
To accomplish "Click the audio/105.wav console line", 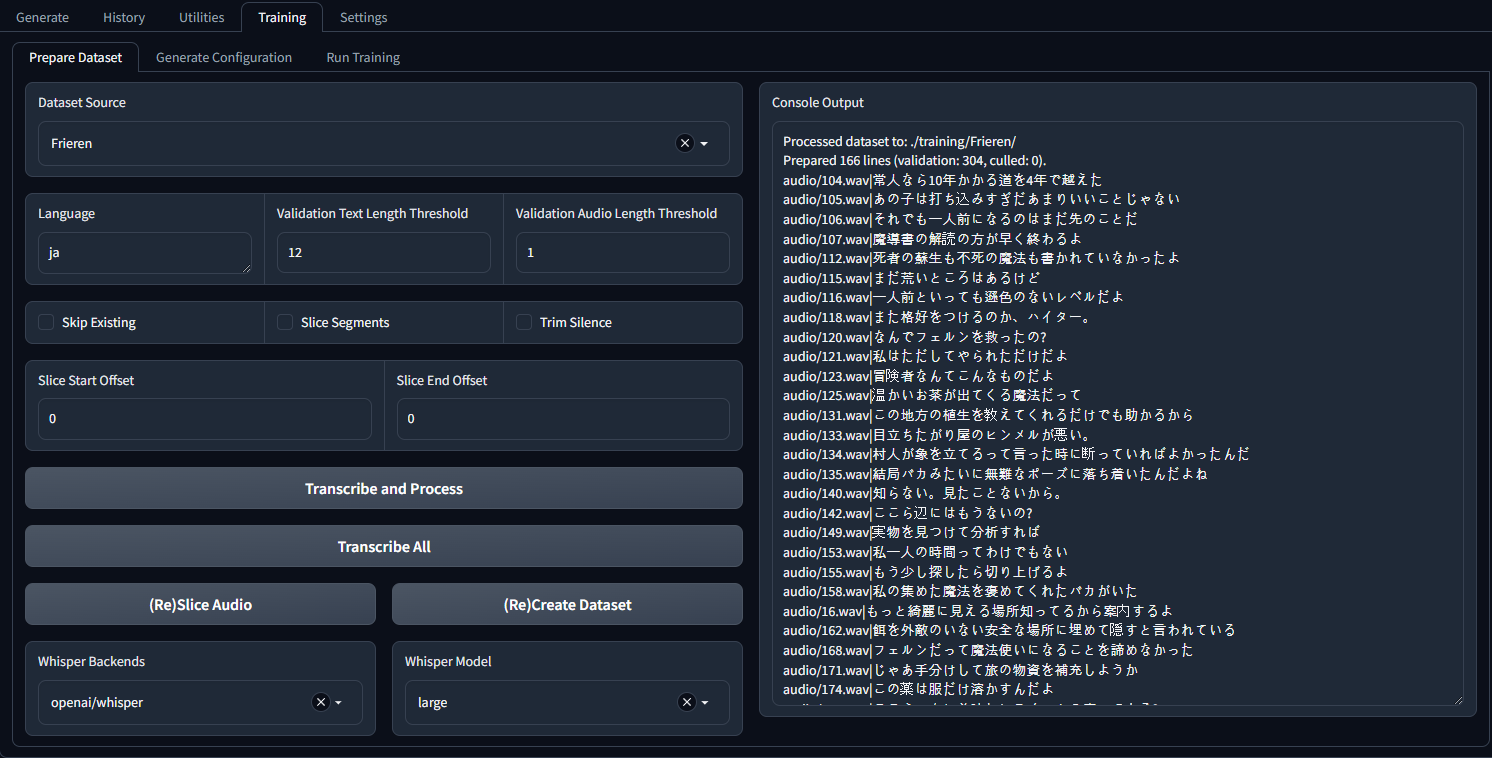I will [981, 199].
